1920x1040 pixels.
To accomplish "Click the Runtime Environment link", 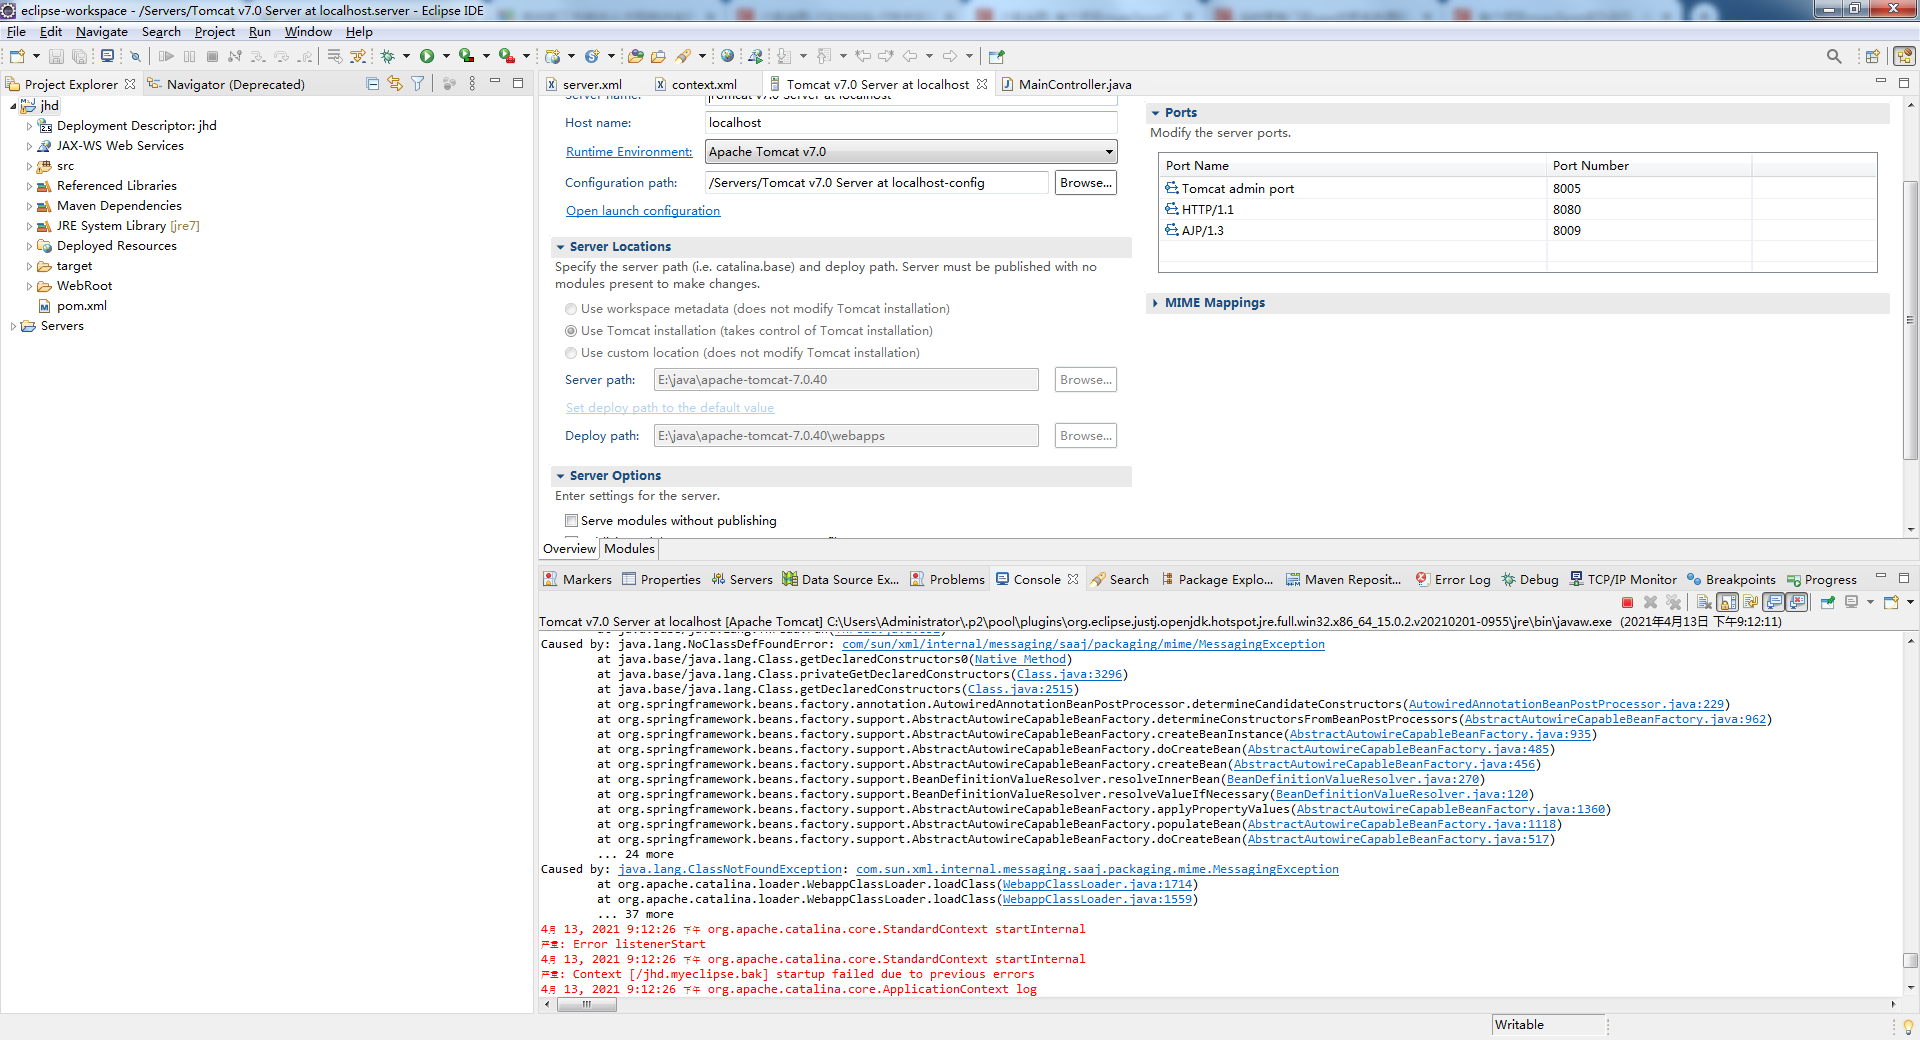I will [629, 152].
